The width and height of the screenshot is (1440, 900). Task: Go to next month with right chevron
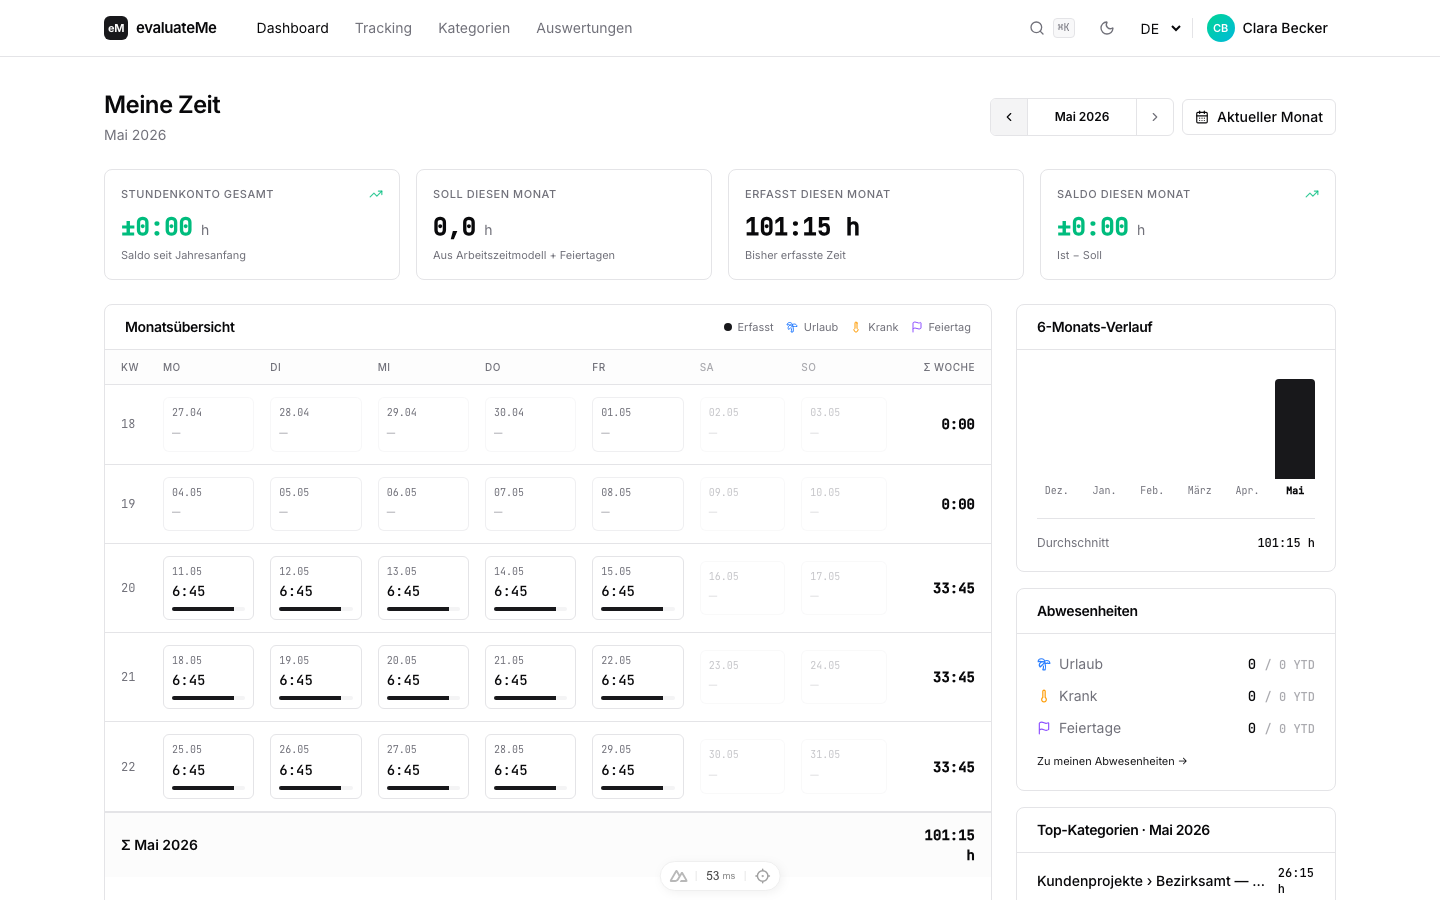(1155, 117)
